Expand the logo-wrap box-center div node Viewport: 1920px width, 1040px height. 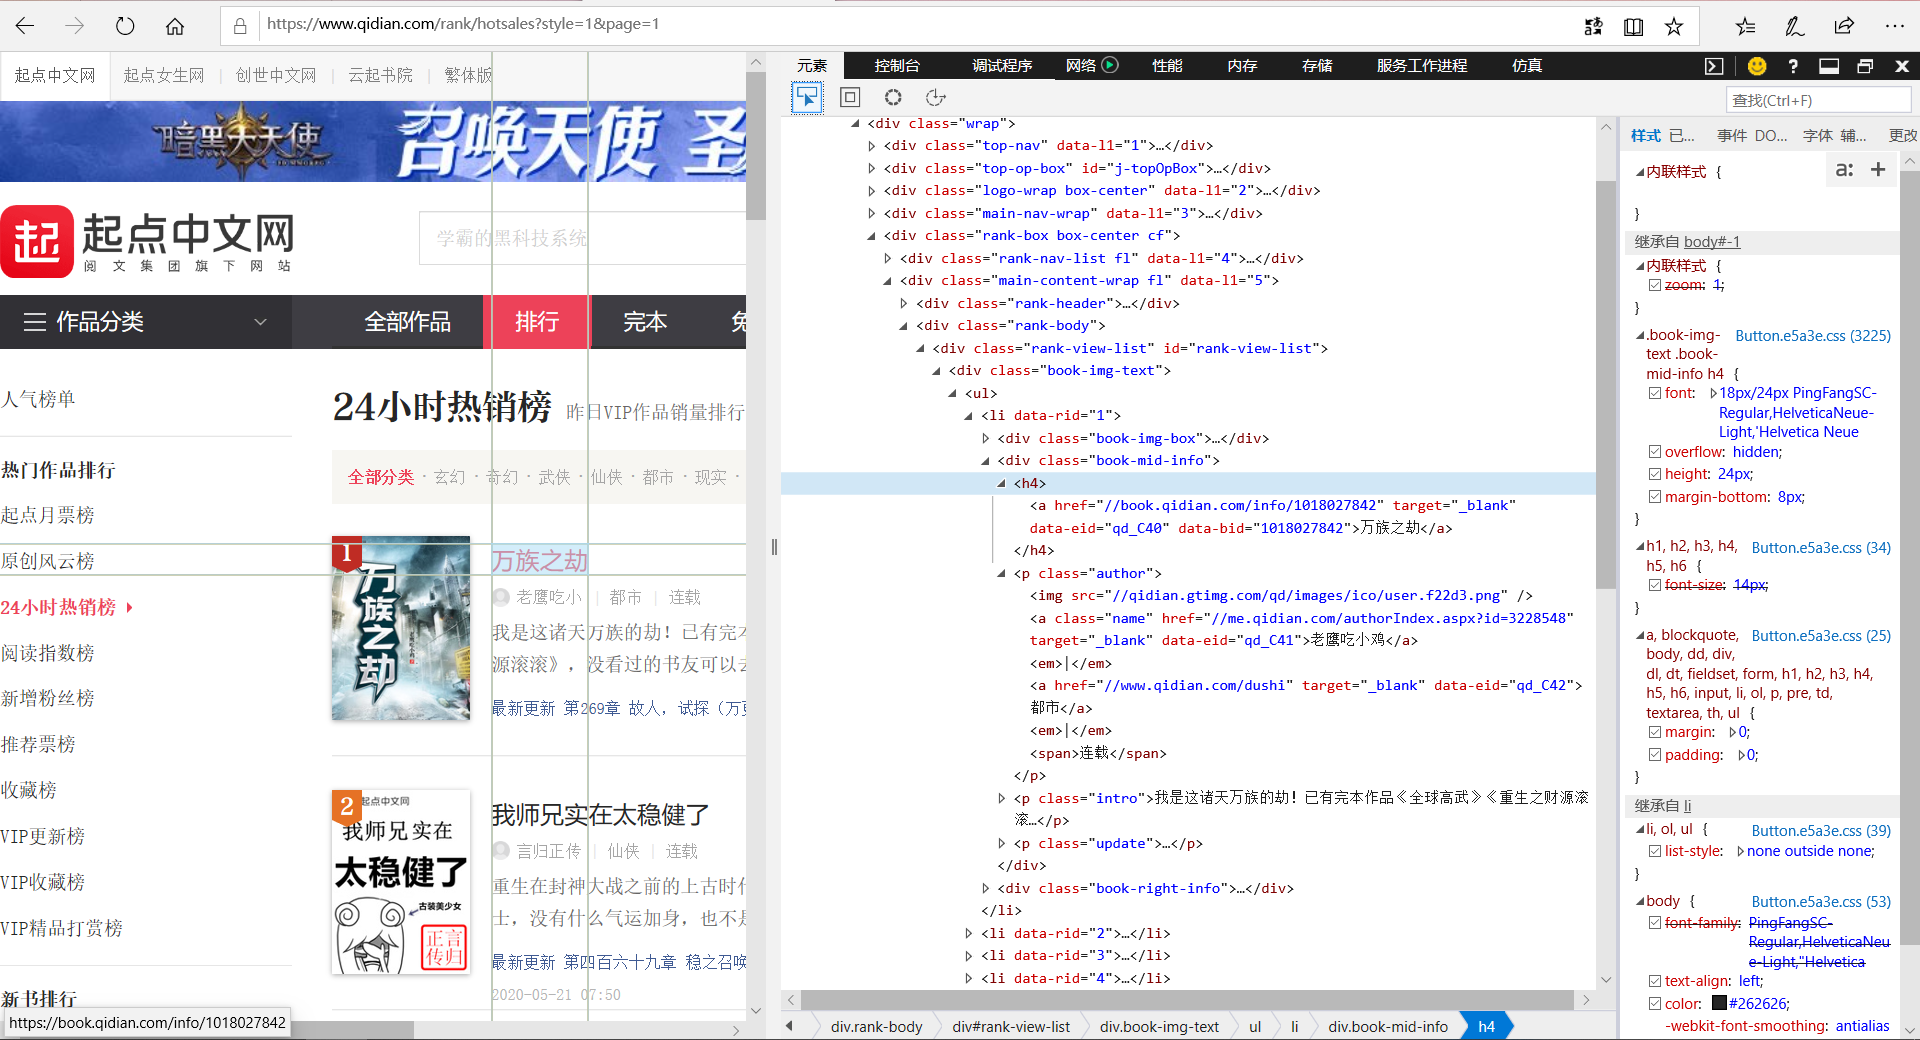pyautogui.click(x=872, y=191)
